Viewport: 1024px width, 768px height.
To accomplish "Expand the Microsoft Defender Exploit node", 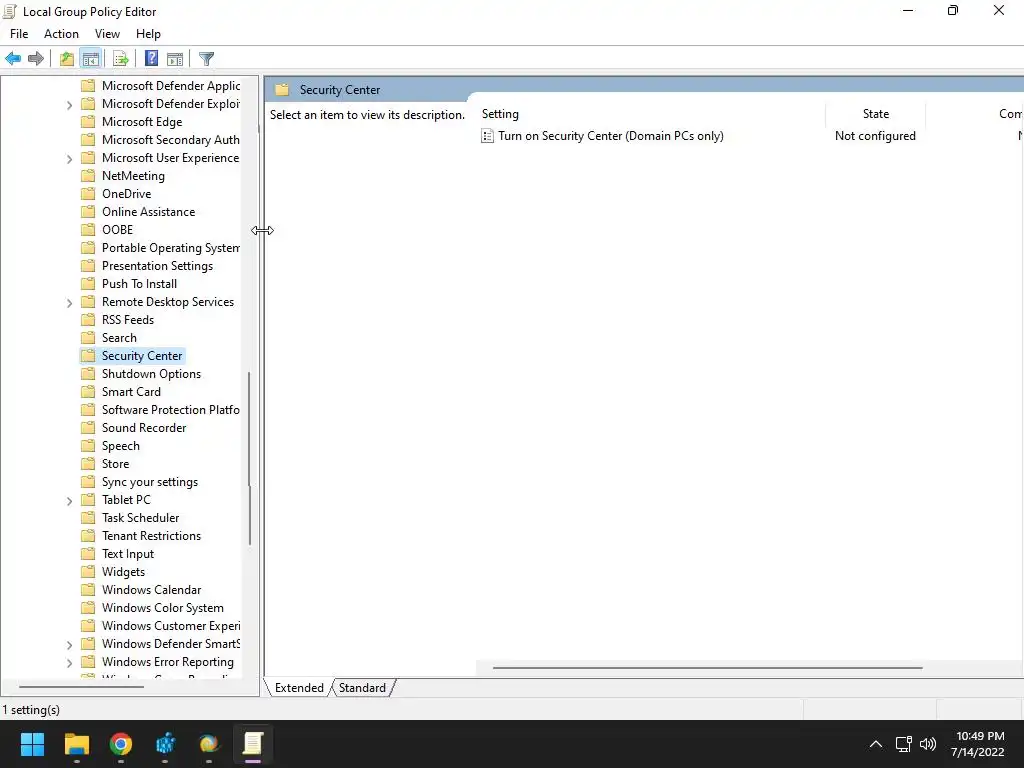I will (69, 104).
